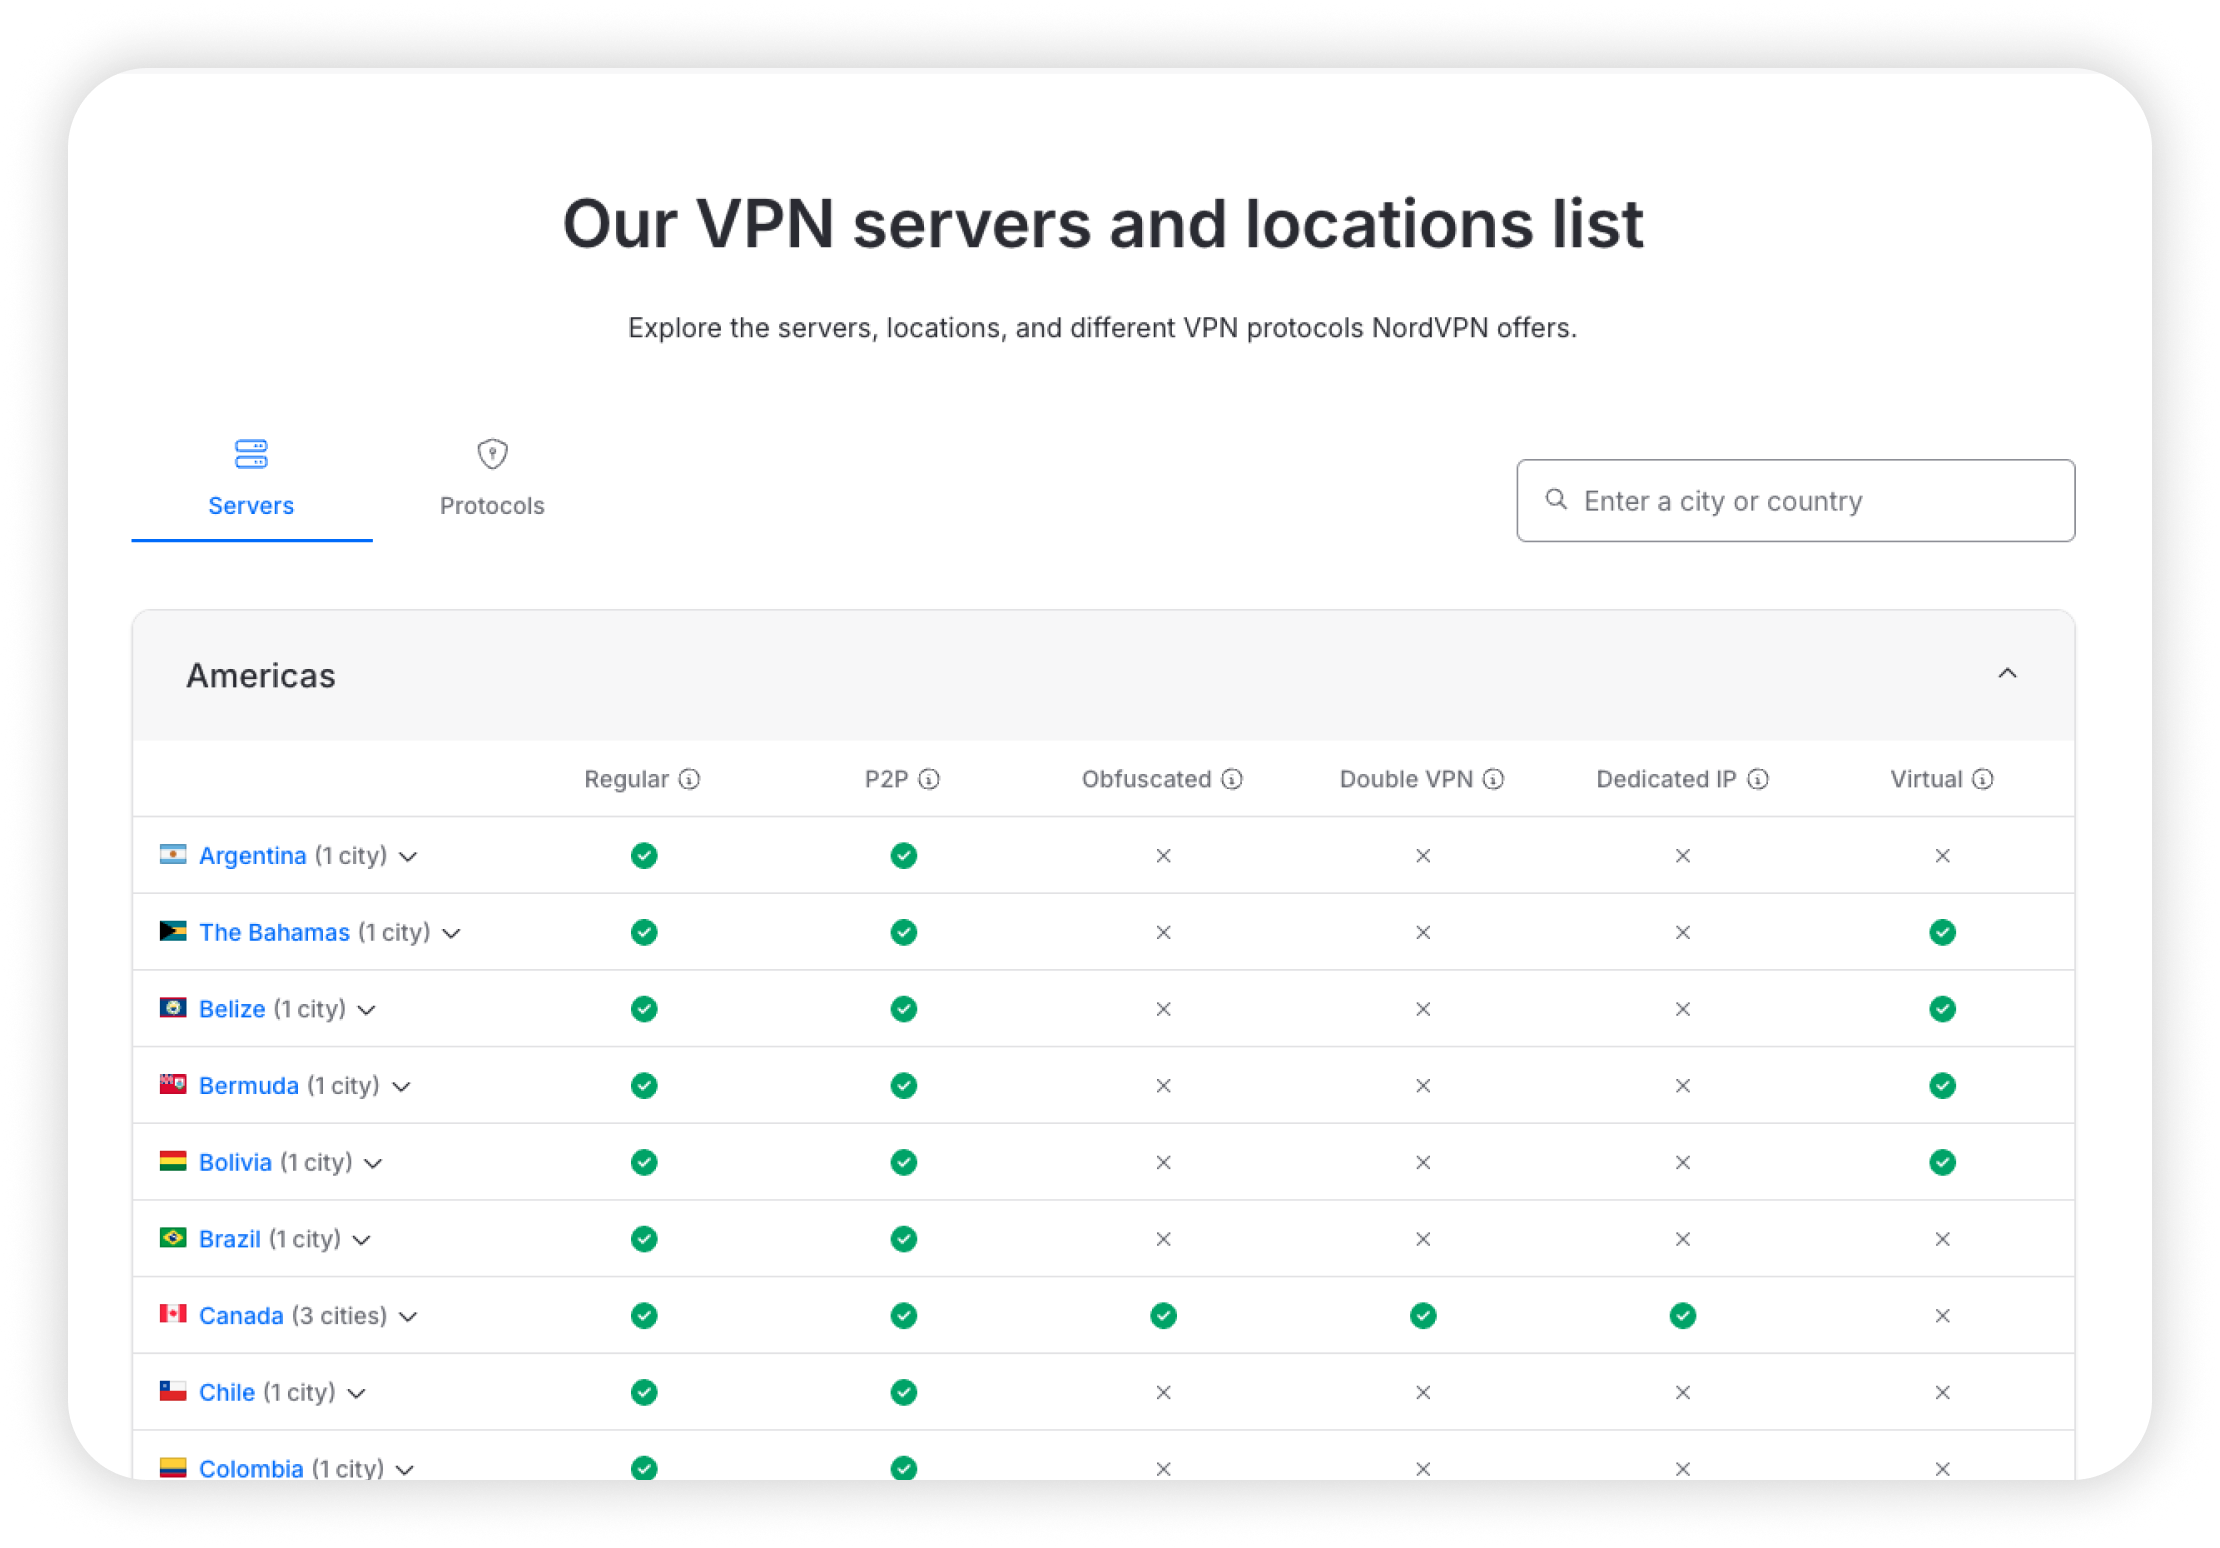Collapse the Americas section
This screenshot has height=1548, width=2220.
(x=2010, y=674)
